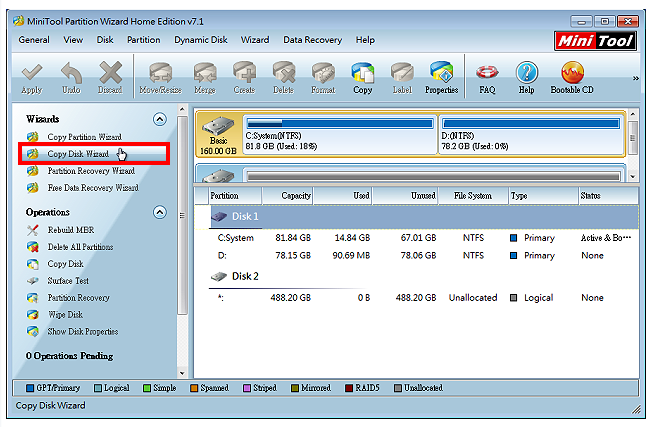Launch Copy Partition Wizard
This screenshot has width=658, height=427.
84,137
